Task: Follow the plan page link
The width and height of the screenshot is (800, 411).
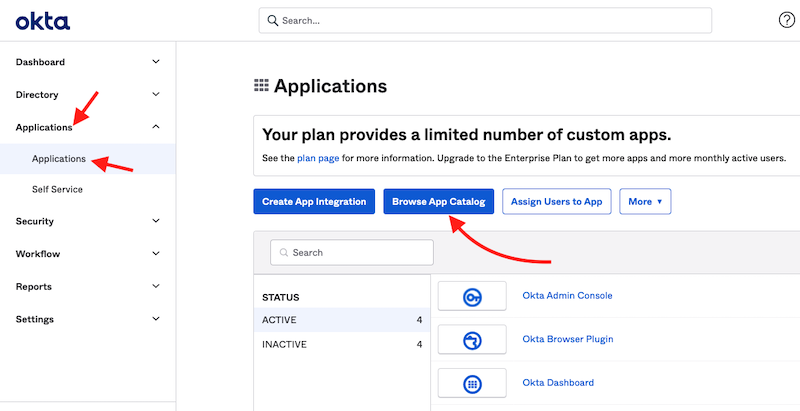Action: coord(318,158)
